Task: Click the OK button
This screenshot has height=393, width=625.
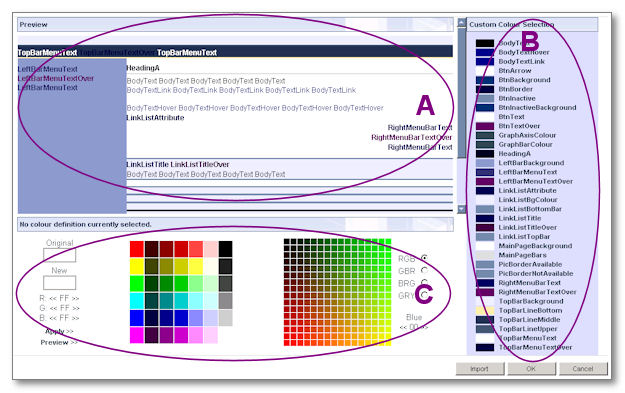Action: click(531, 369)
